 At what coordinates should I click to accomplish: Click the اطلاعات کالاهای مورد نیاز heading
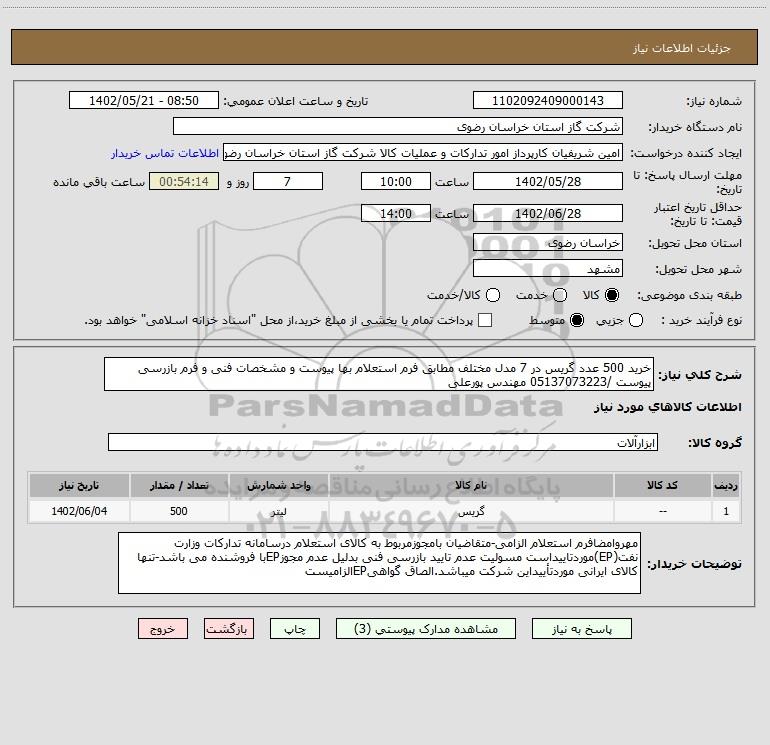[667, 407]
